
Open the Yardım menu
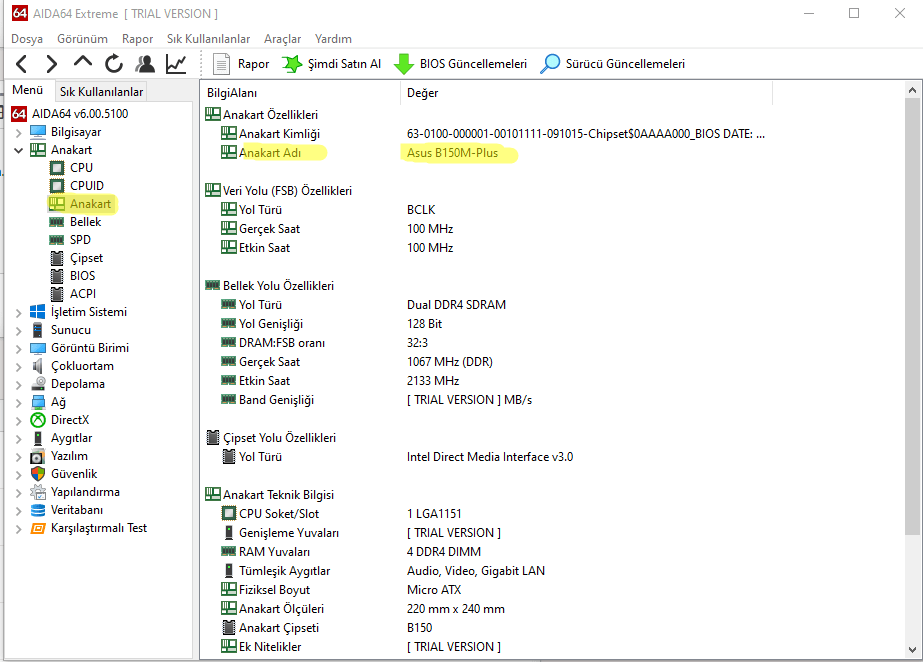333,39
